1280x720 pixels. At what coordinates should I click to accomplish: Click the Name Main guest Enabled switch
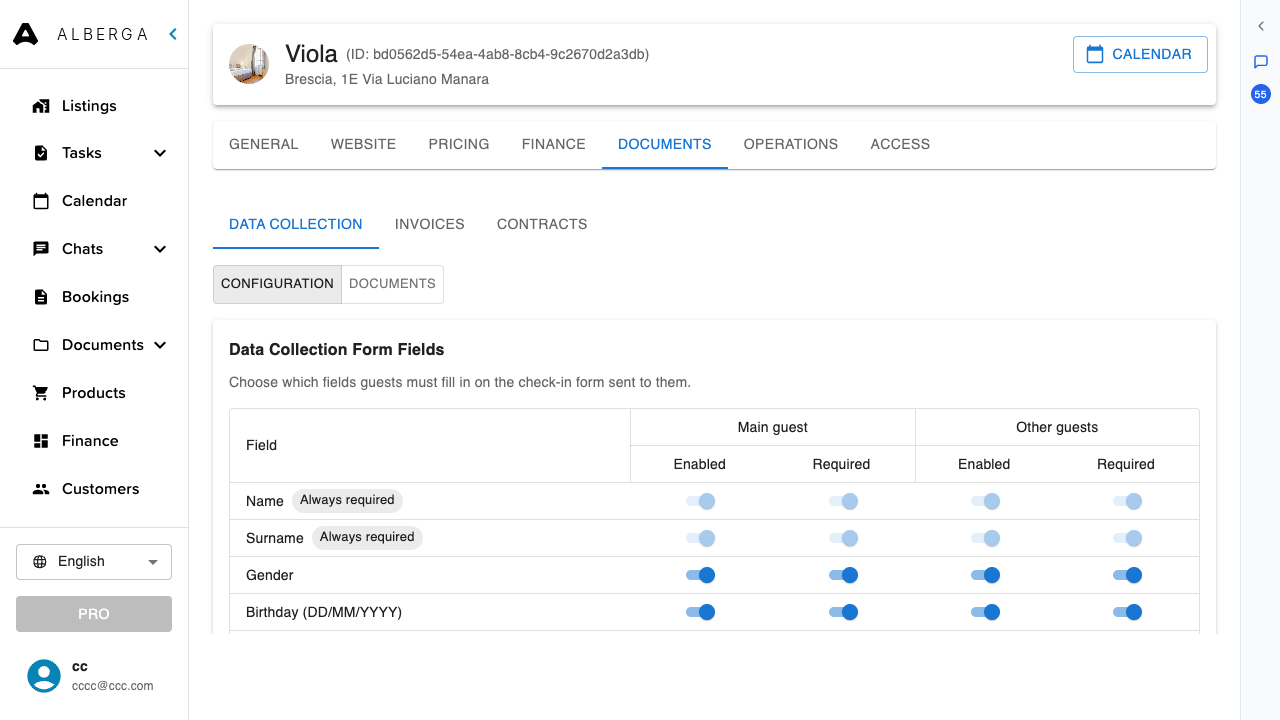700,501
